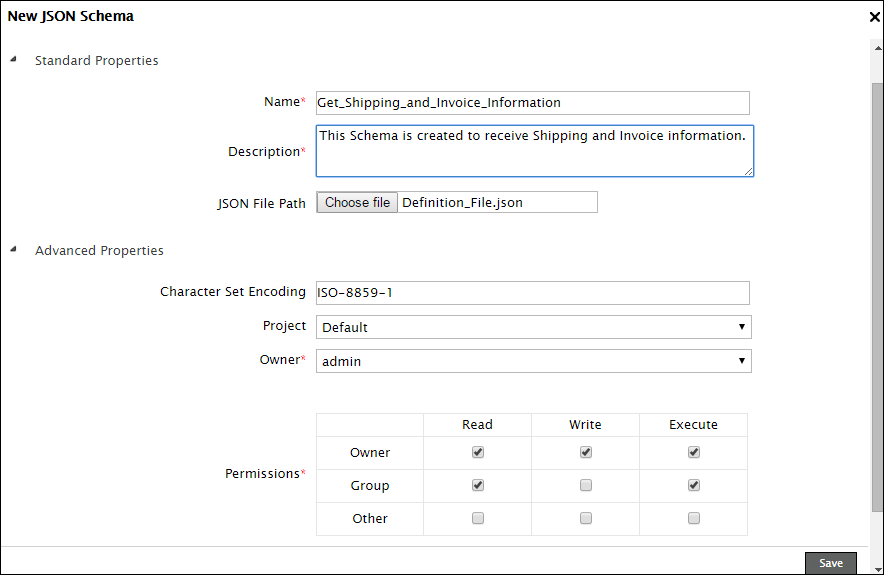Click the JSON File Path label
The height and width of the screenshot is (575, 884).
click(x=262, y=204)
